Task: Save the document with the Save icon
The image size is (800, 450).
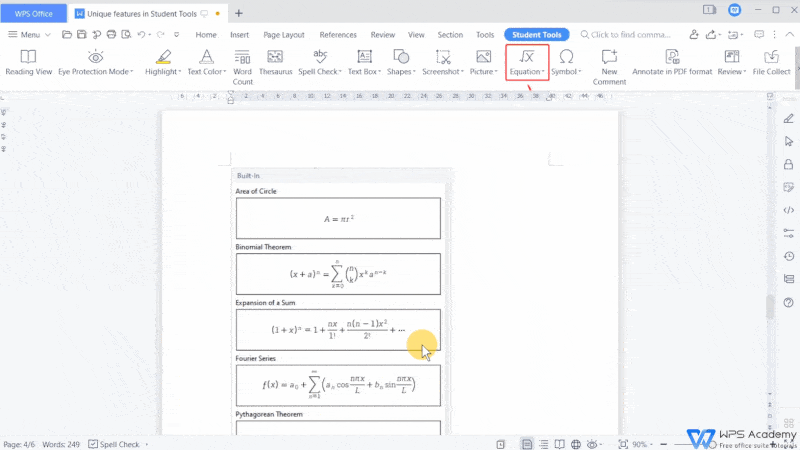Action: (82, 35)
